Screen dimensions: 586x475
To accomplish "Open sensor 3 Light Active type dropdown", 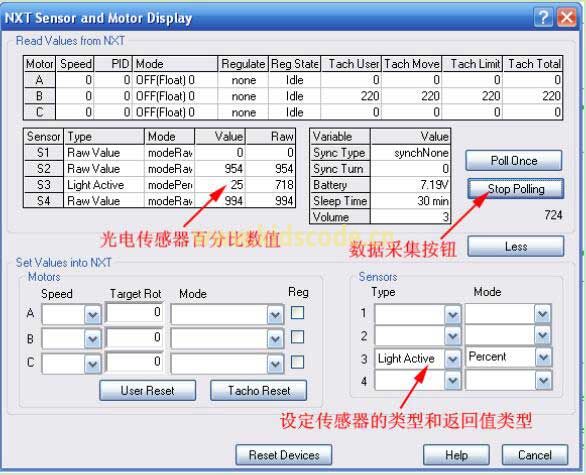I will (x=453, y=359).
